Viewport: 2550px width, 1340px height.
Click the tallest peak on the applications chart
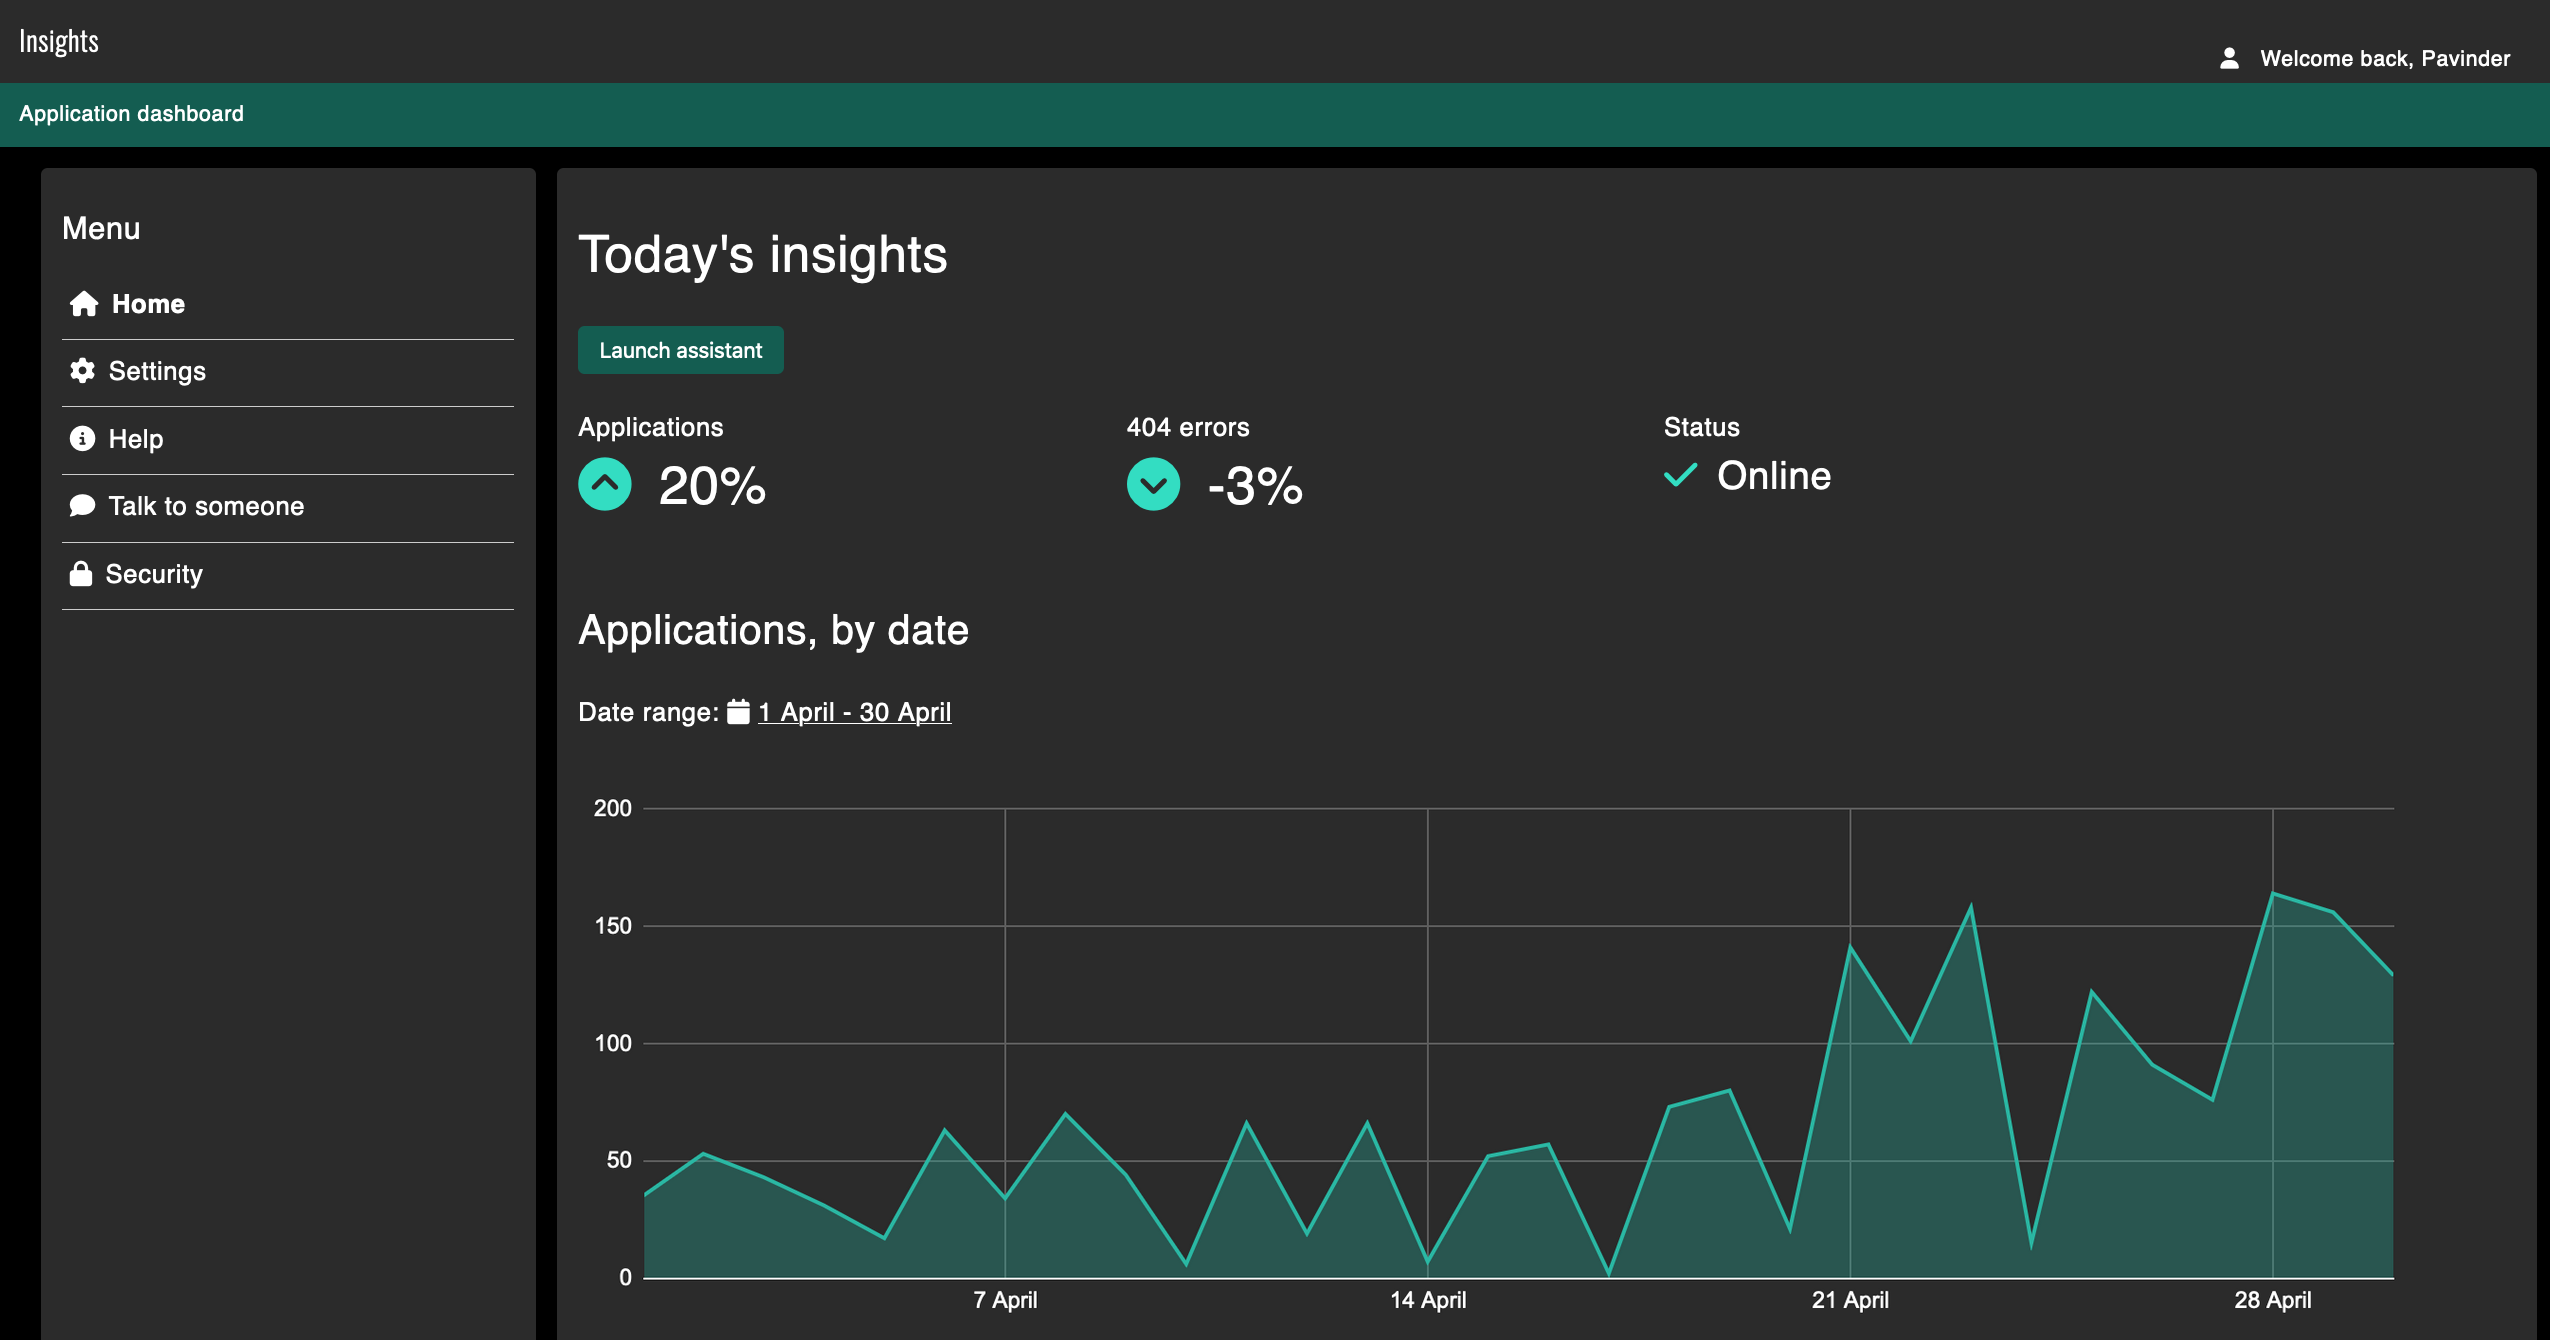point(2274,893)
